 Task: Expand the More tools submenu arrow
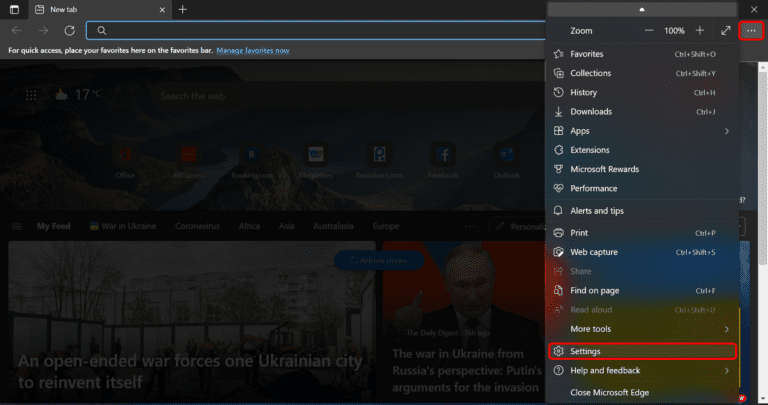coord(727,329)
